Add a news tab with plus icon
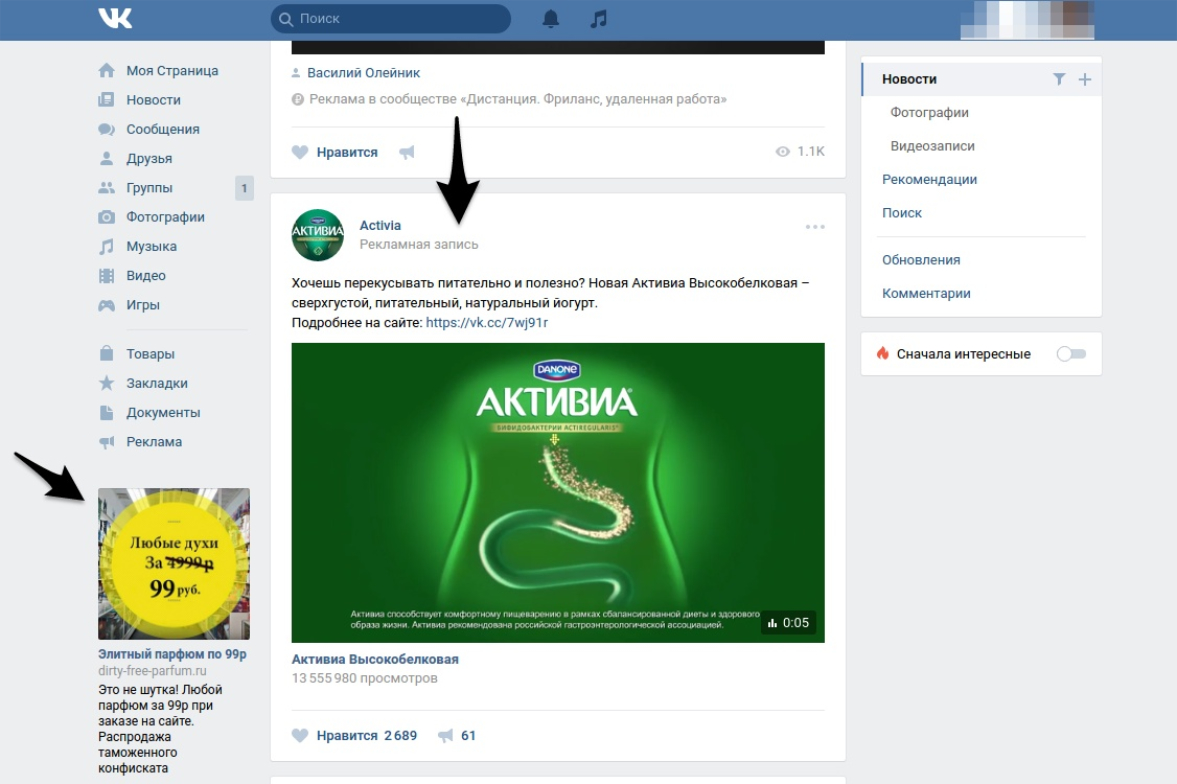This screenshot has width=1177, height=784. (1085, 79)
